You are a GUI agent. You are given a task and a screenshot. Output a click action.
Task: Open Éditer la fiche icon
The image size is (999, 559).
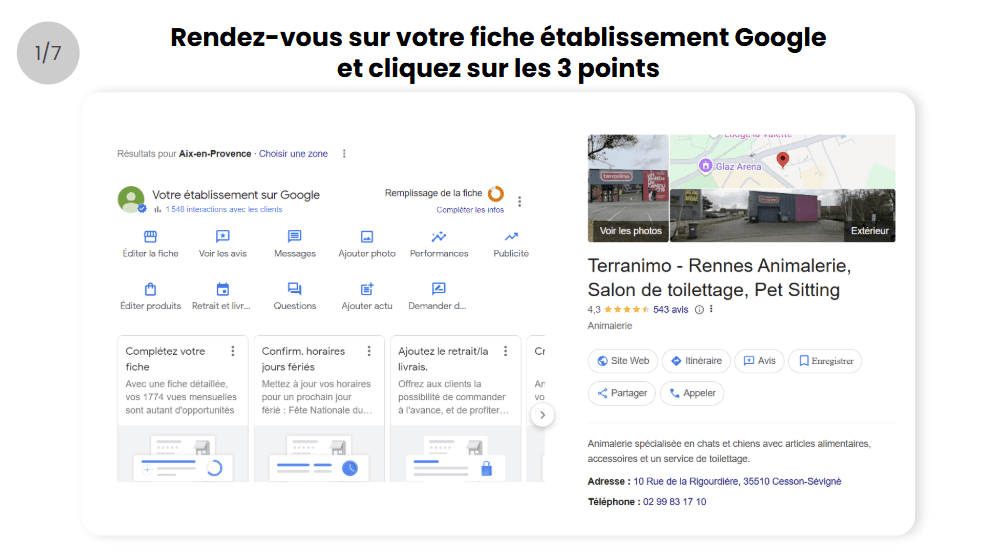150,236
